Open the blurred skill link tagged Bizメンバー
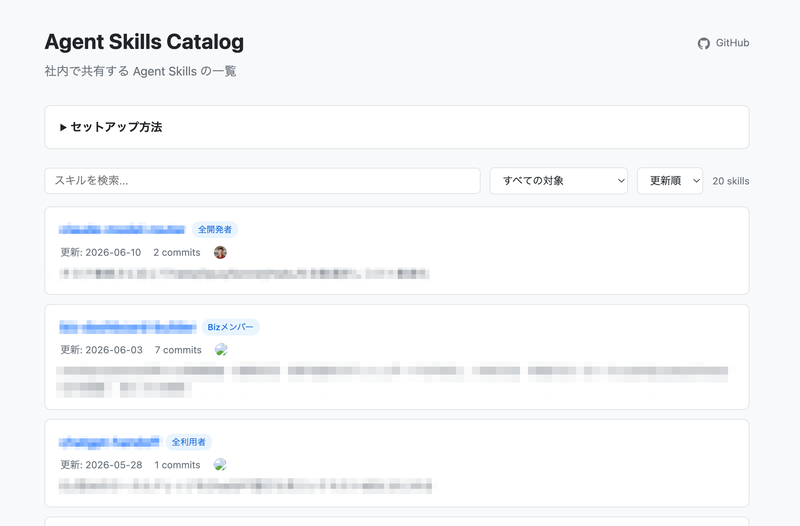The height and width of the screenshot is (526, 800). [x=128, y=327]
